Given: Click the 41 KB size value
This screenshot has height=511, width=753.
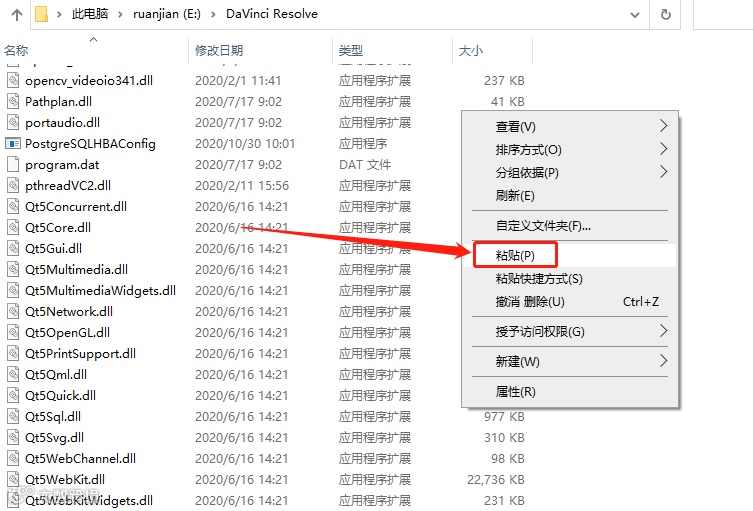Looking at the screenshot, I should pyautogui.click(x=508, y=101).
